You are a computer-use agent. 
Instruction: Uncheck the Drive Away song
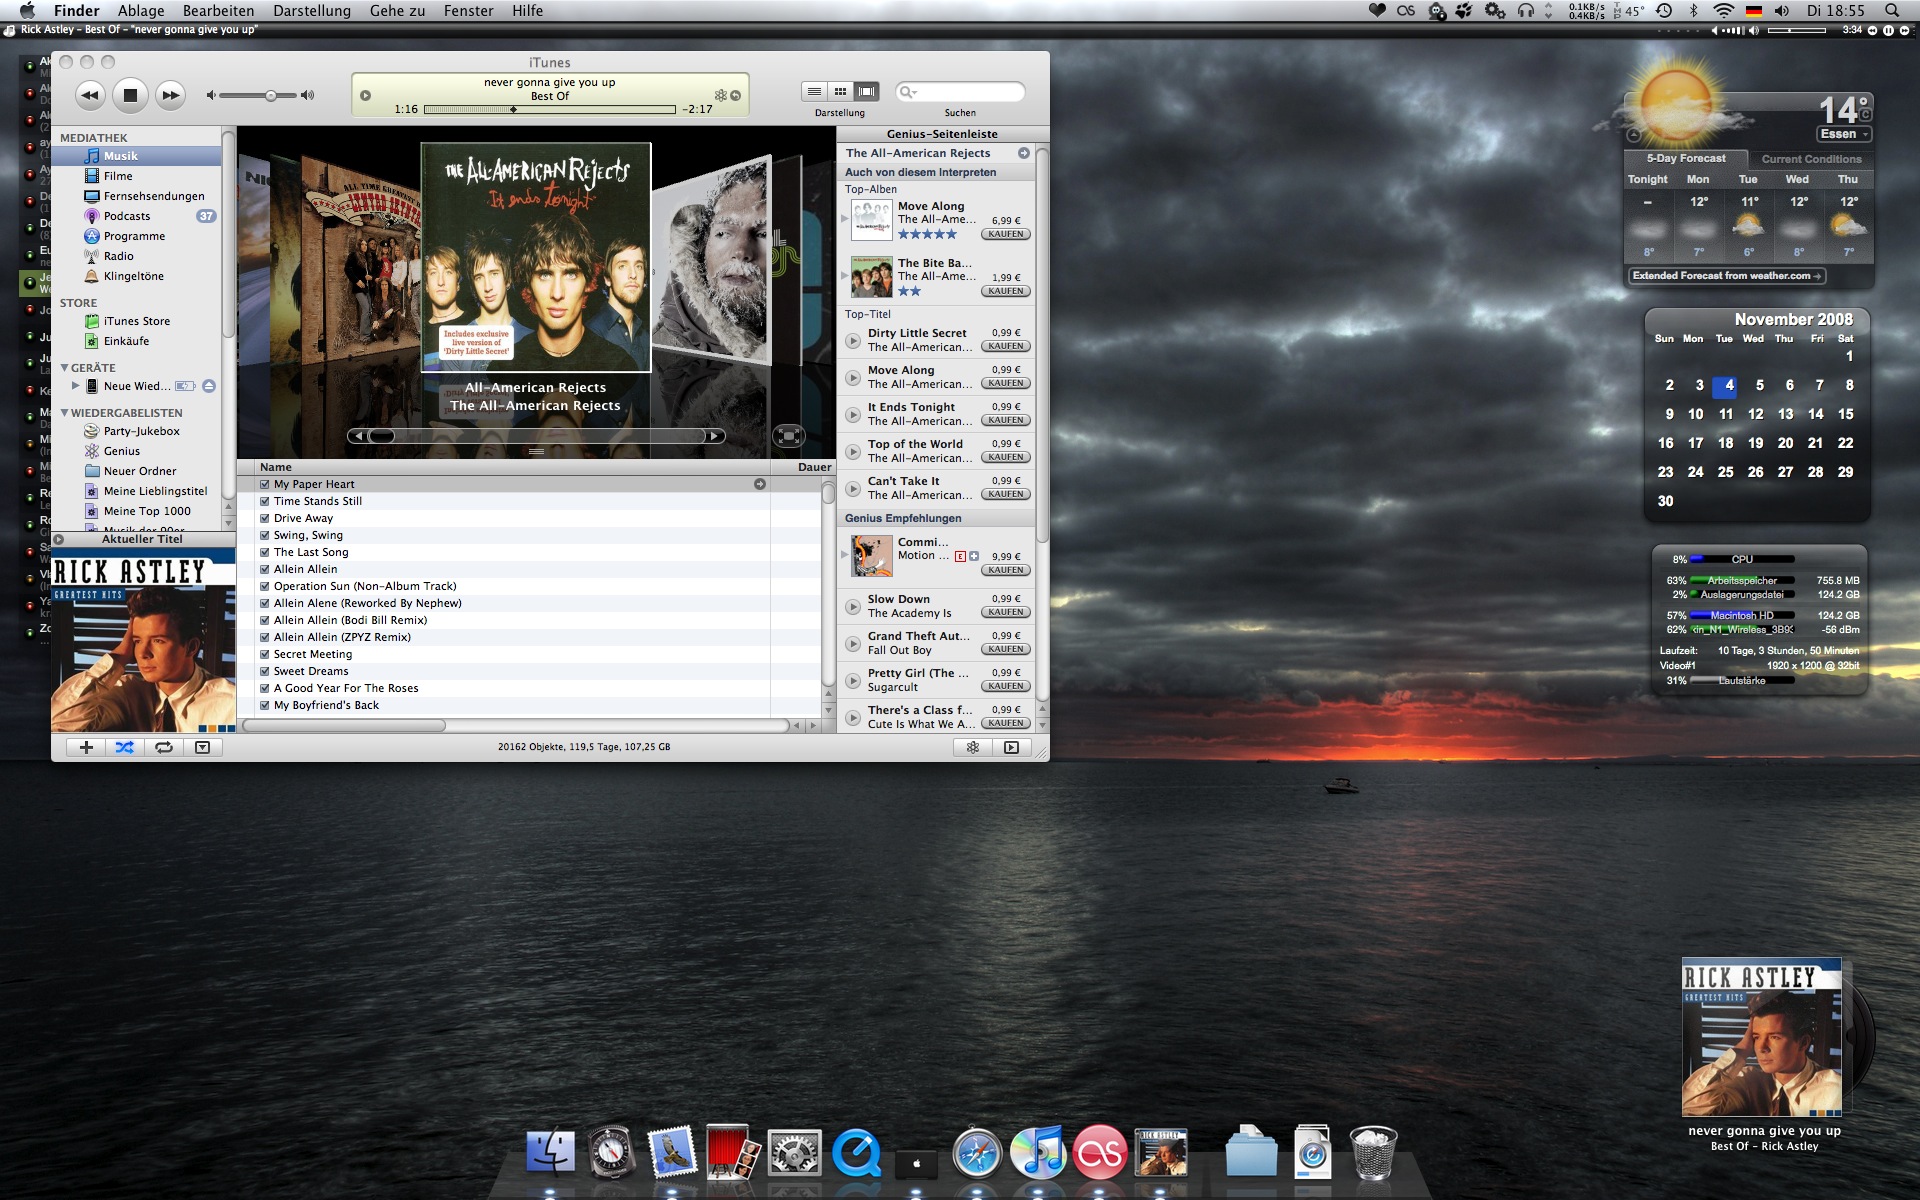265,518
